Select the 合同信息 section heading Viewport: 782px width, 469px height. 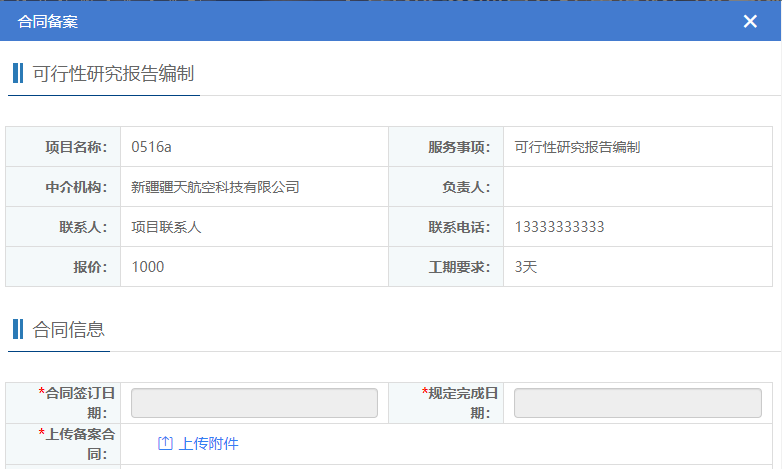69,329
